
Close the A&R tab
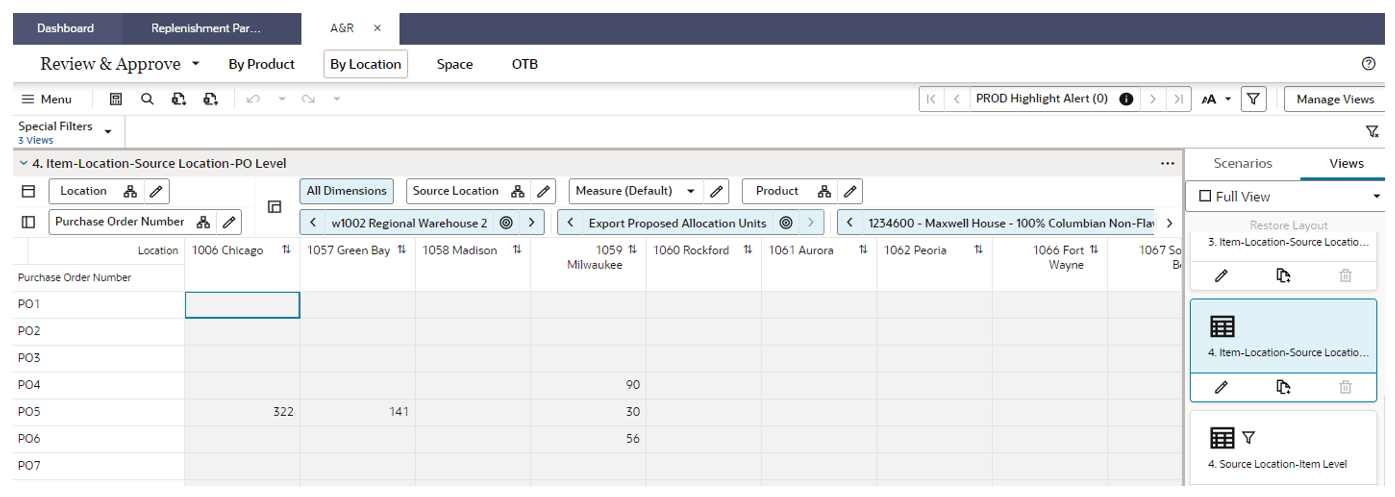(x=377, y=28)
